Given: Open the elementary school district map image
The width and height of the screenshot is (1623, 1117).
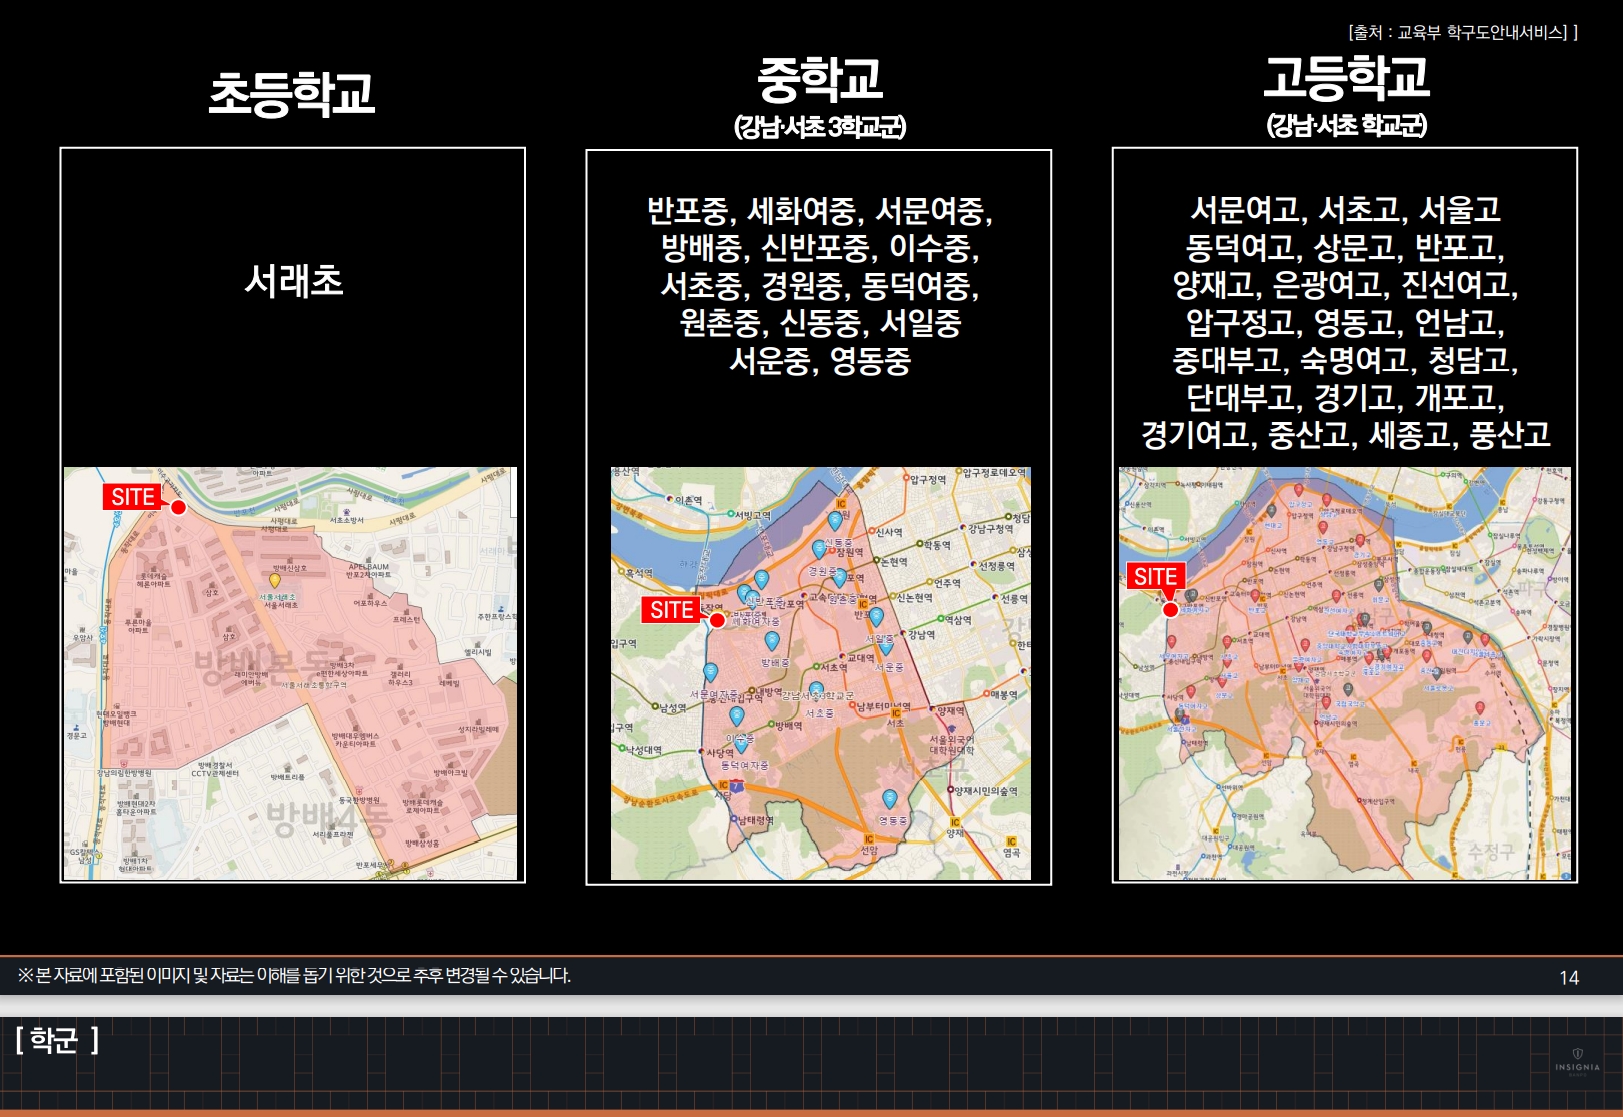Looking at the screenshot, I should click(291, 673).
